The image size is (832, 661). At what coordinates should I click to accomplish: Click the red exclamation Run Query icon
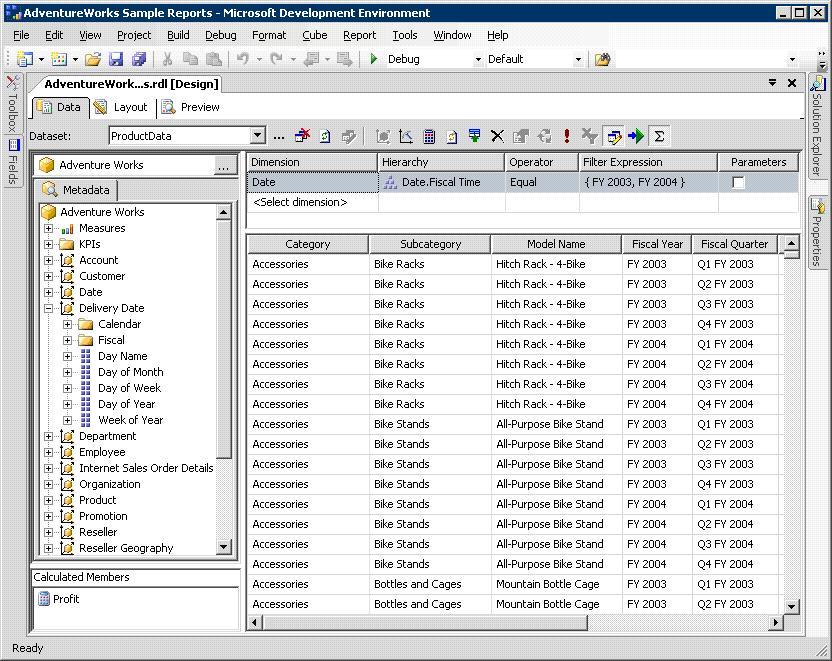click(567, 137)
